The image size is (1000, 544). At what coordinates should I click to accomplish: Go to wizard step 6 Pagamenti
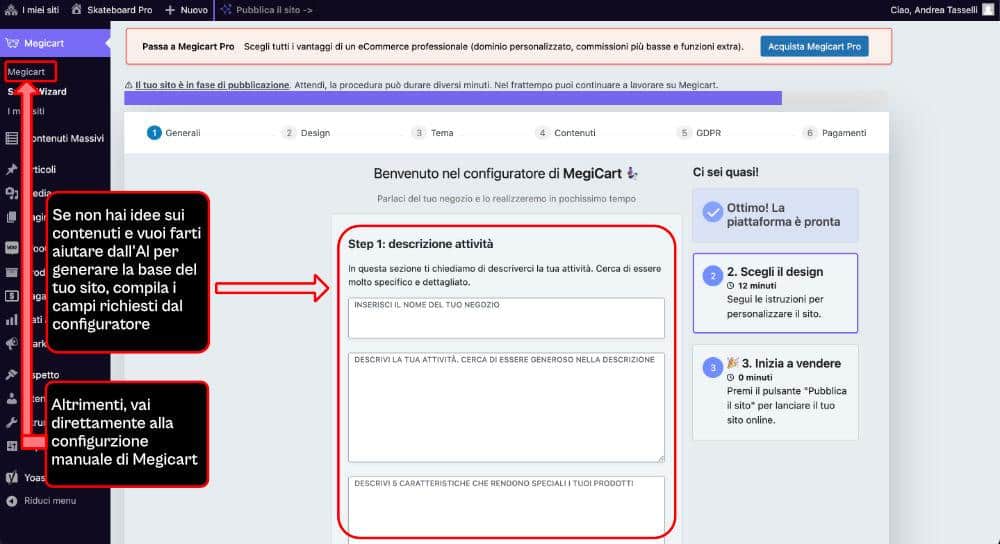834,133
